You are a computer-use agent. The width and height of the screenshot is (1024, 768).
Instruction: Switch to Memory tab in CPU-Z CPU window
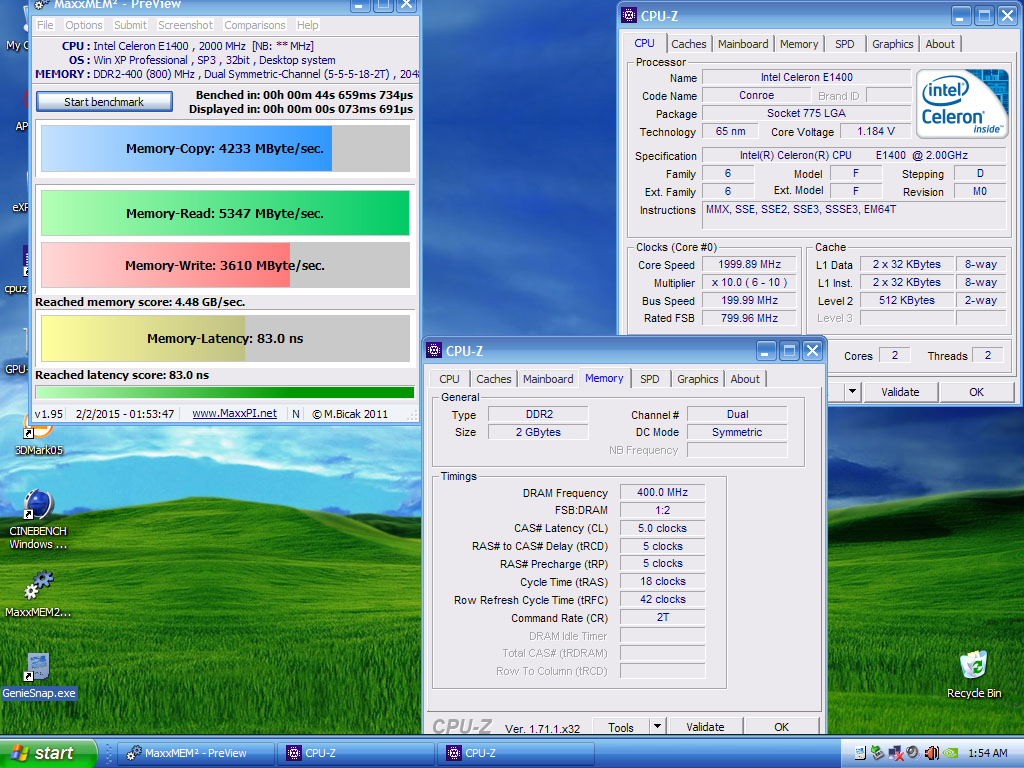[x=799, y=44]
